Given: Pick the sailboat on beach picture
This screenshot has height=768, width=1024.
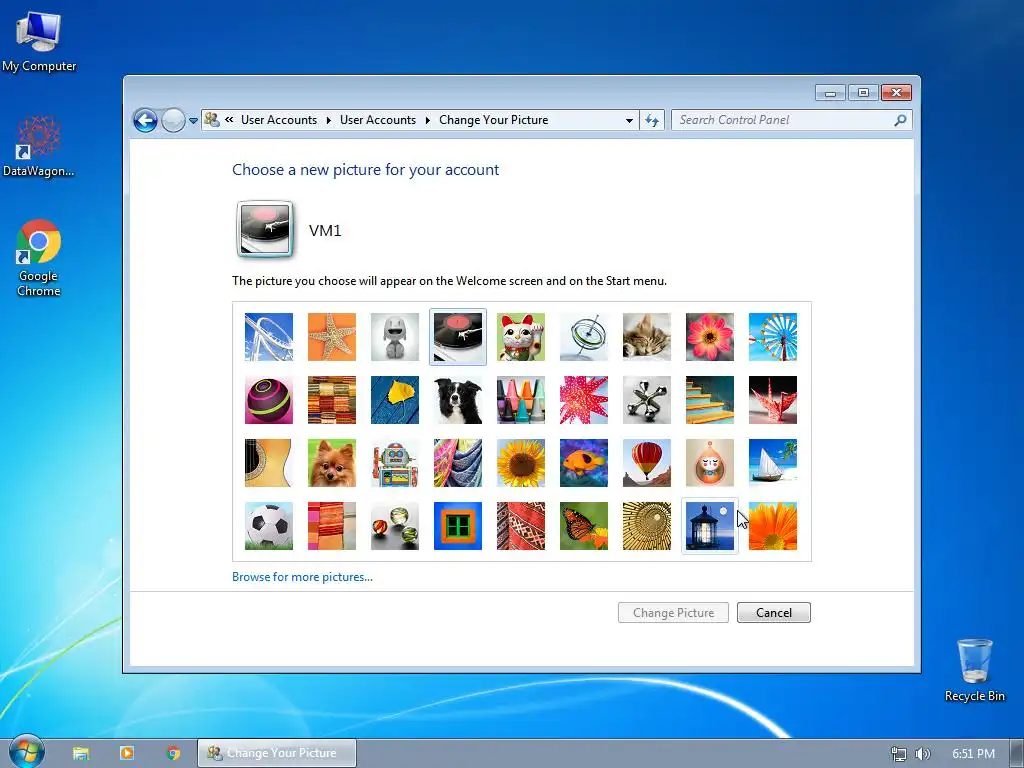Looking at the screenshot, I should pos(773,463).
